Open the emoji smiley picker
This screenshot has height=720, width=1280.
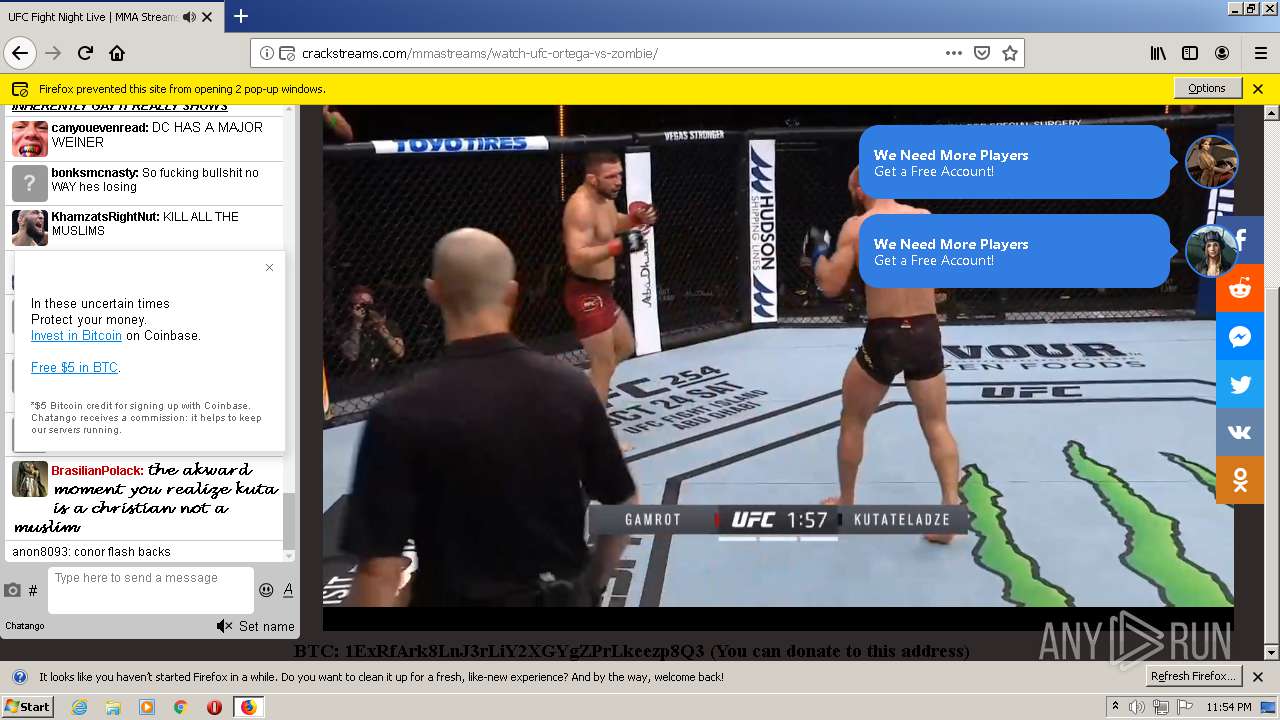pos(266,590)
